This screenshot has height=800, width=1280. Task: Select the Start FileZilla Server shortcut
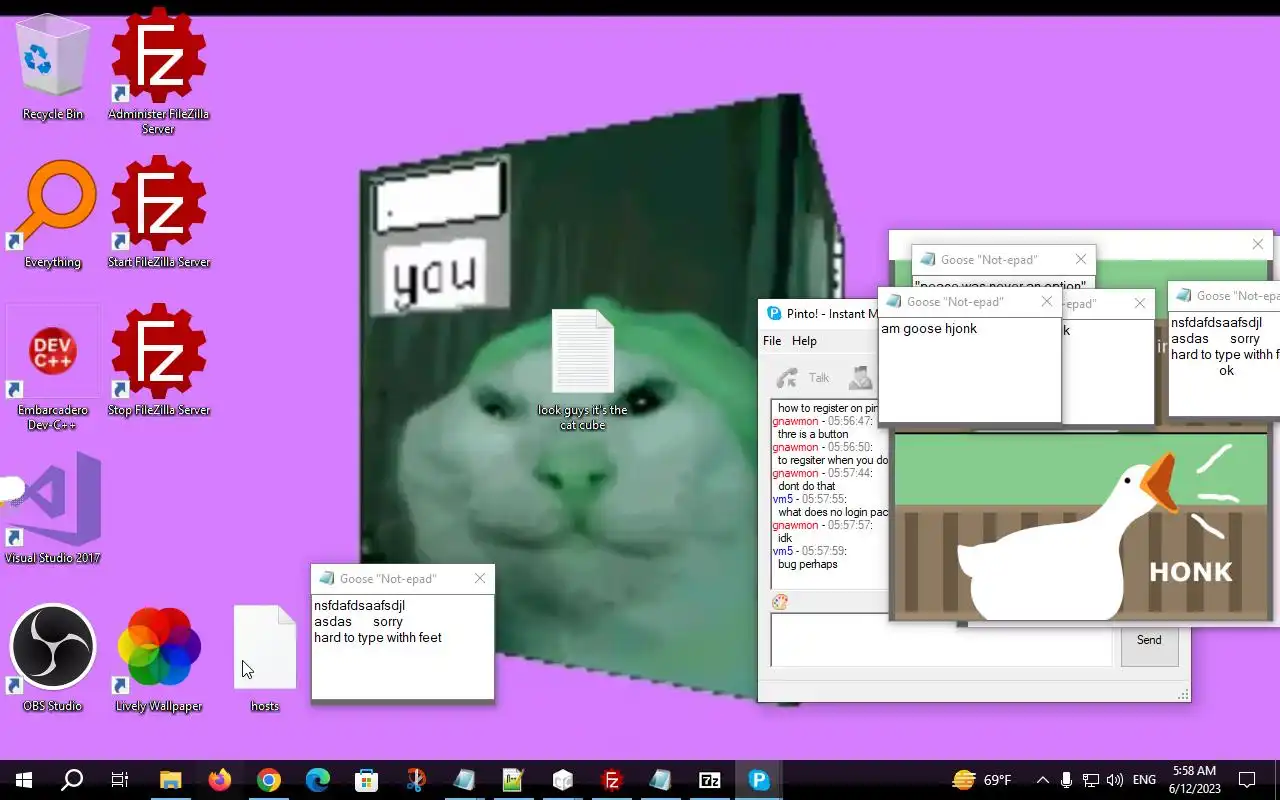[159, 212]
